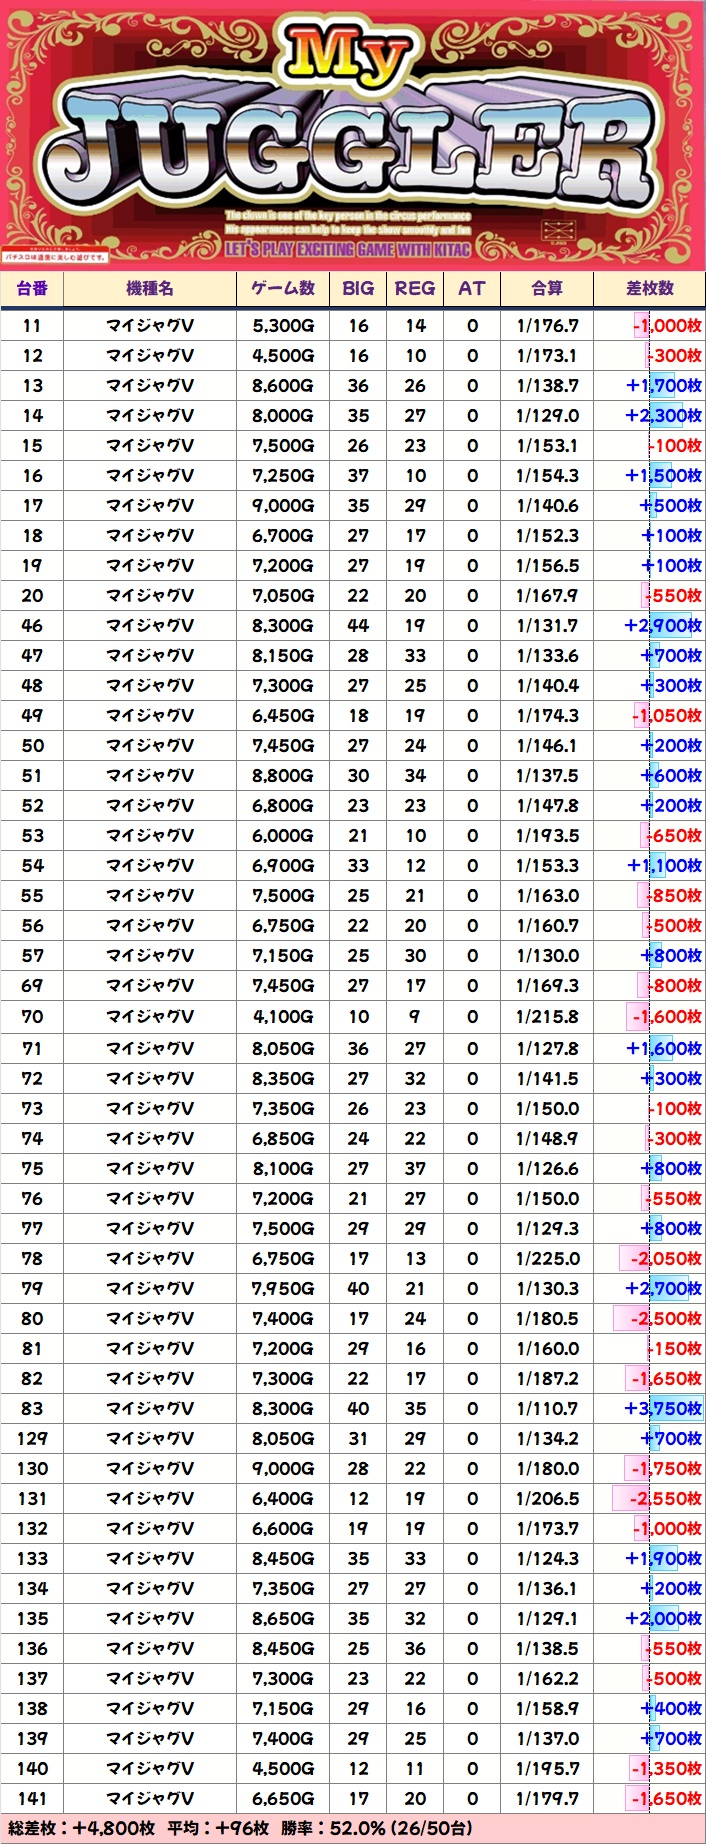
Task: Select the AT column header
Action: point(472,288)
